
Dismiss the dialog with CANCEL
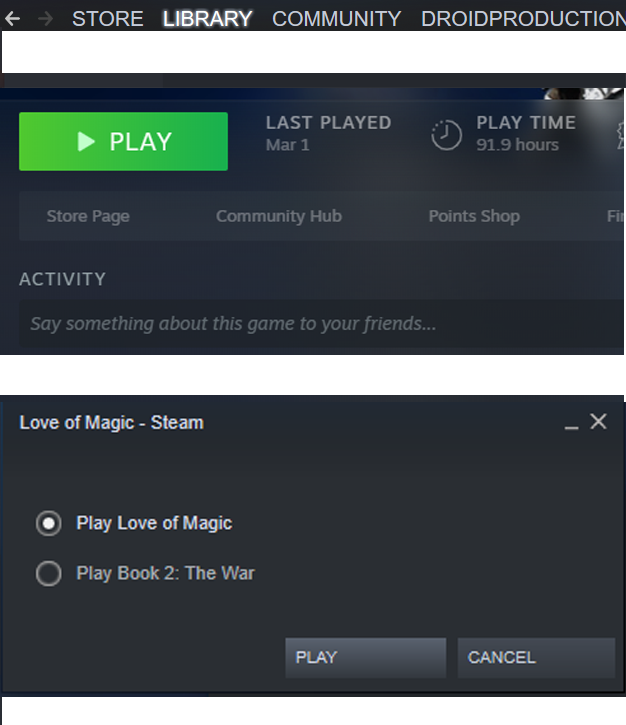pyautogui.click(x=536, y=657)
